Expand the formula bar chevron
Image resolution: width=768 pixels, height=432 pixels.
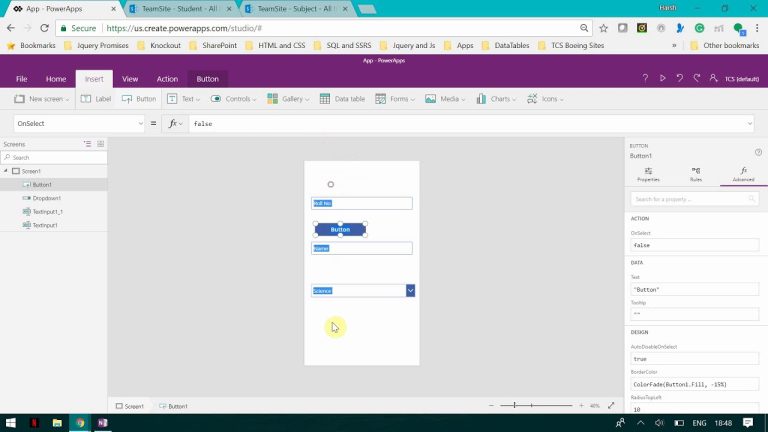pyautogui.click(x=749, y=124)
